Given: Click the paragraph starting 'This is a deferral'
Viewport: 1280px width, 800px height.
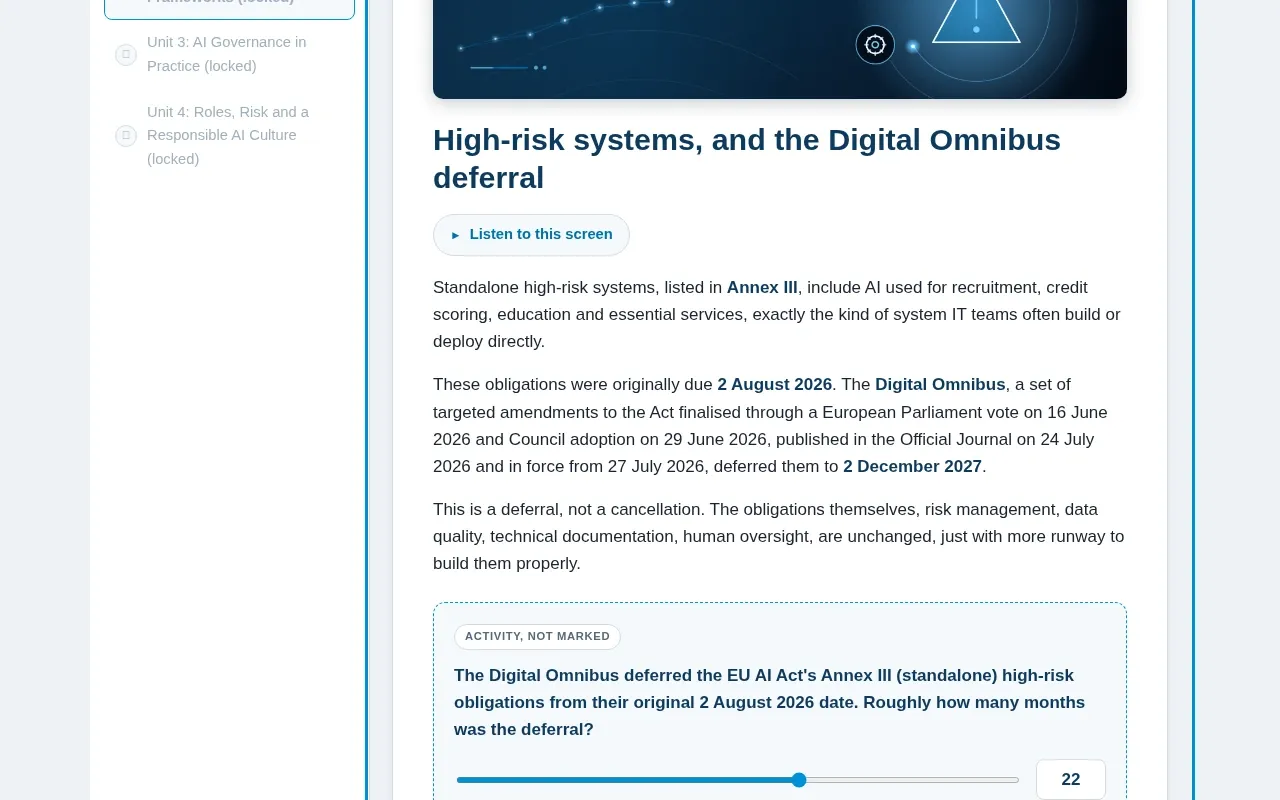Looking at the screenshot, I should (x=779, y=537).
